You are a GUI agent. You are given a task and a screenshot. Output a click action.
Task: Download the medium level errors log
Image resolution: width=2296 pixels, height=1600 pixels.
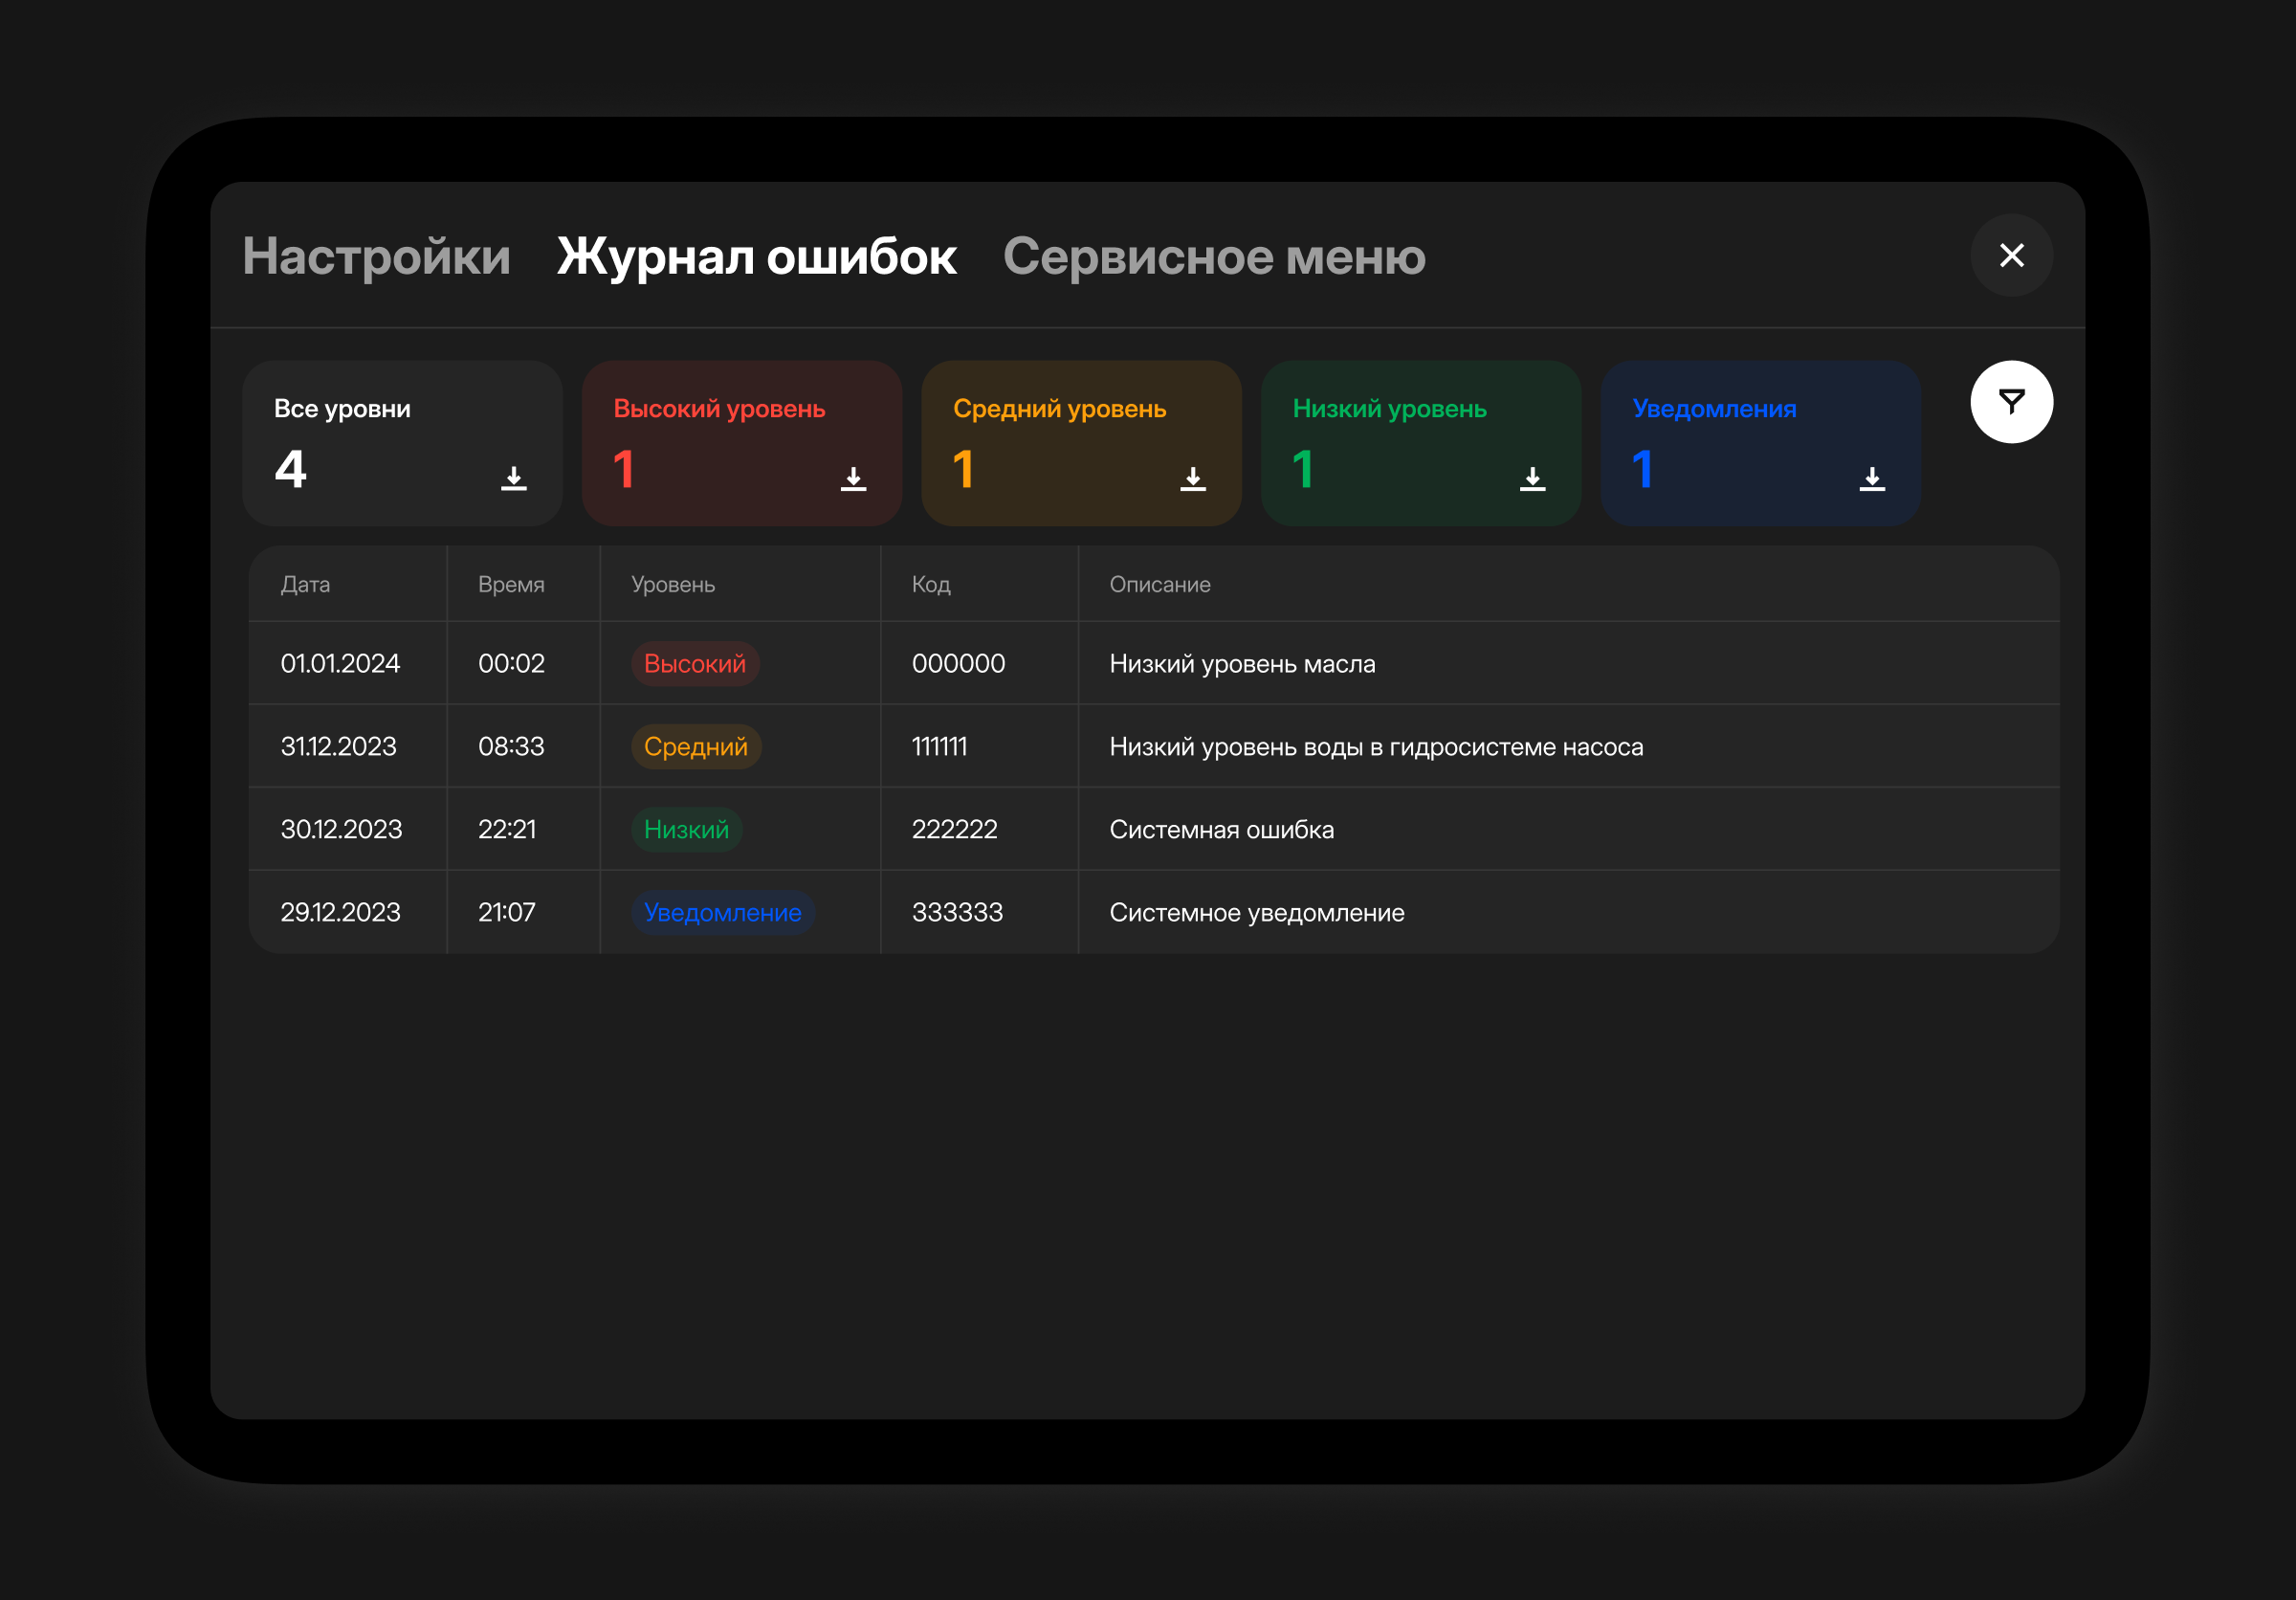click(x=1192, y=478)
